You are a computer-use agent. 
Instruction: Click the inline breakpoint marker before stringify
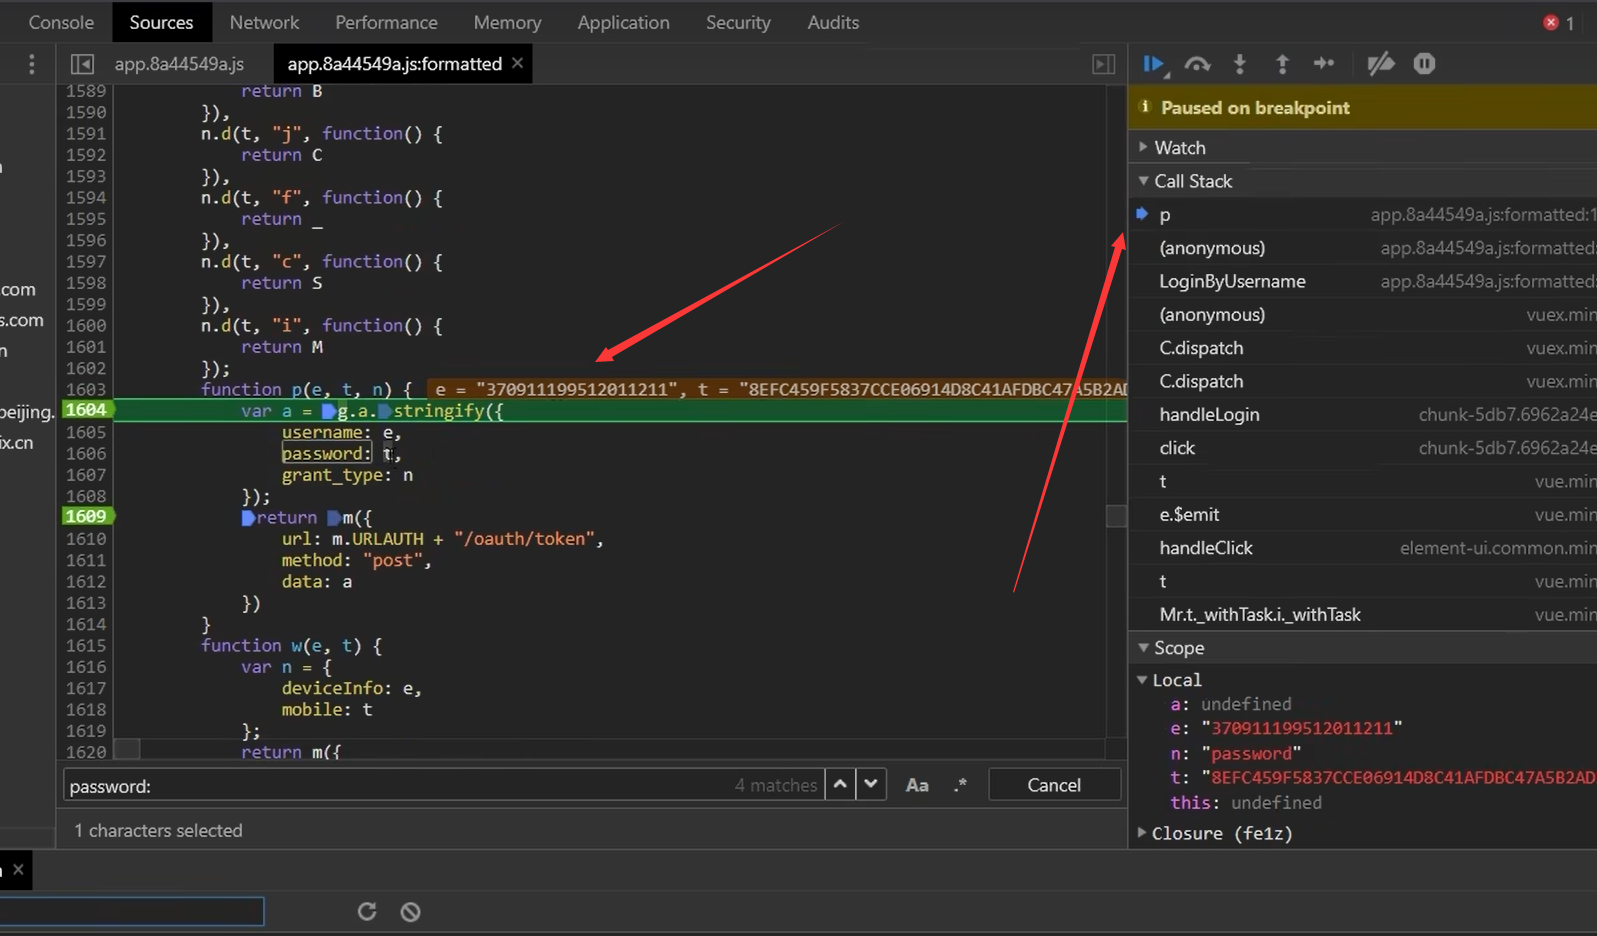click(x=384, y=411)
